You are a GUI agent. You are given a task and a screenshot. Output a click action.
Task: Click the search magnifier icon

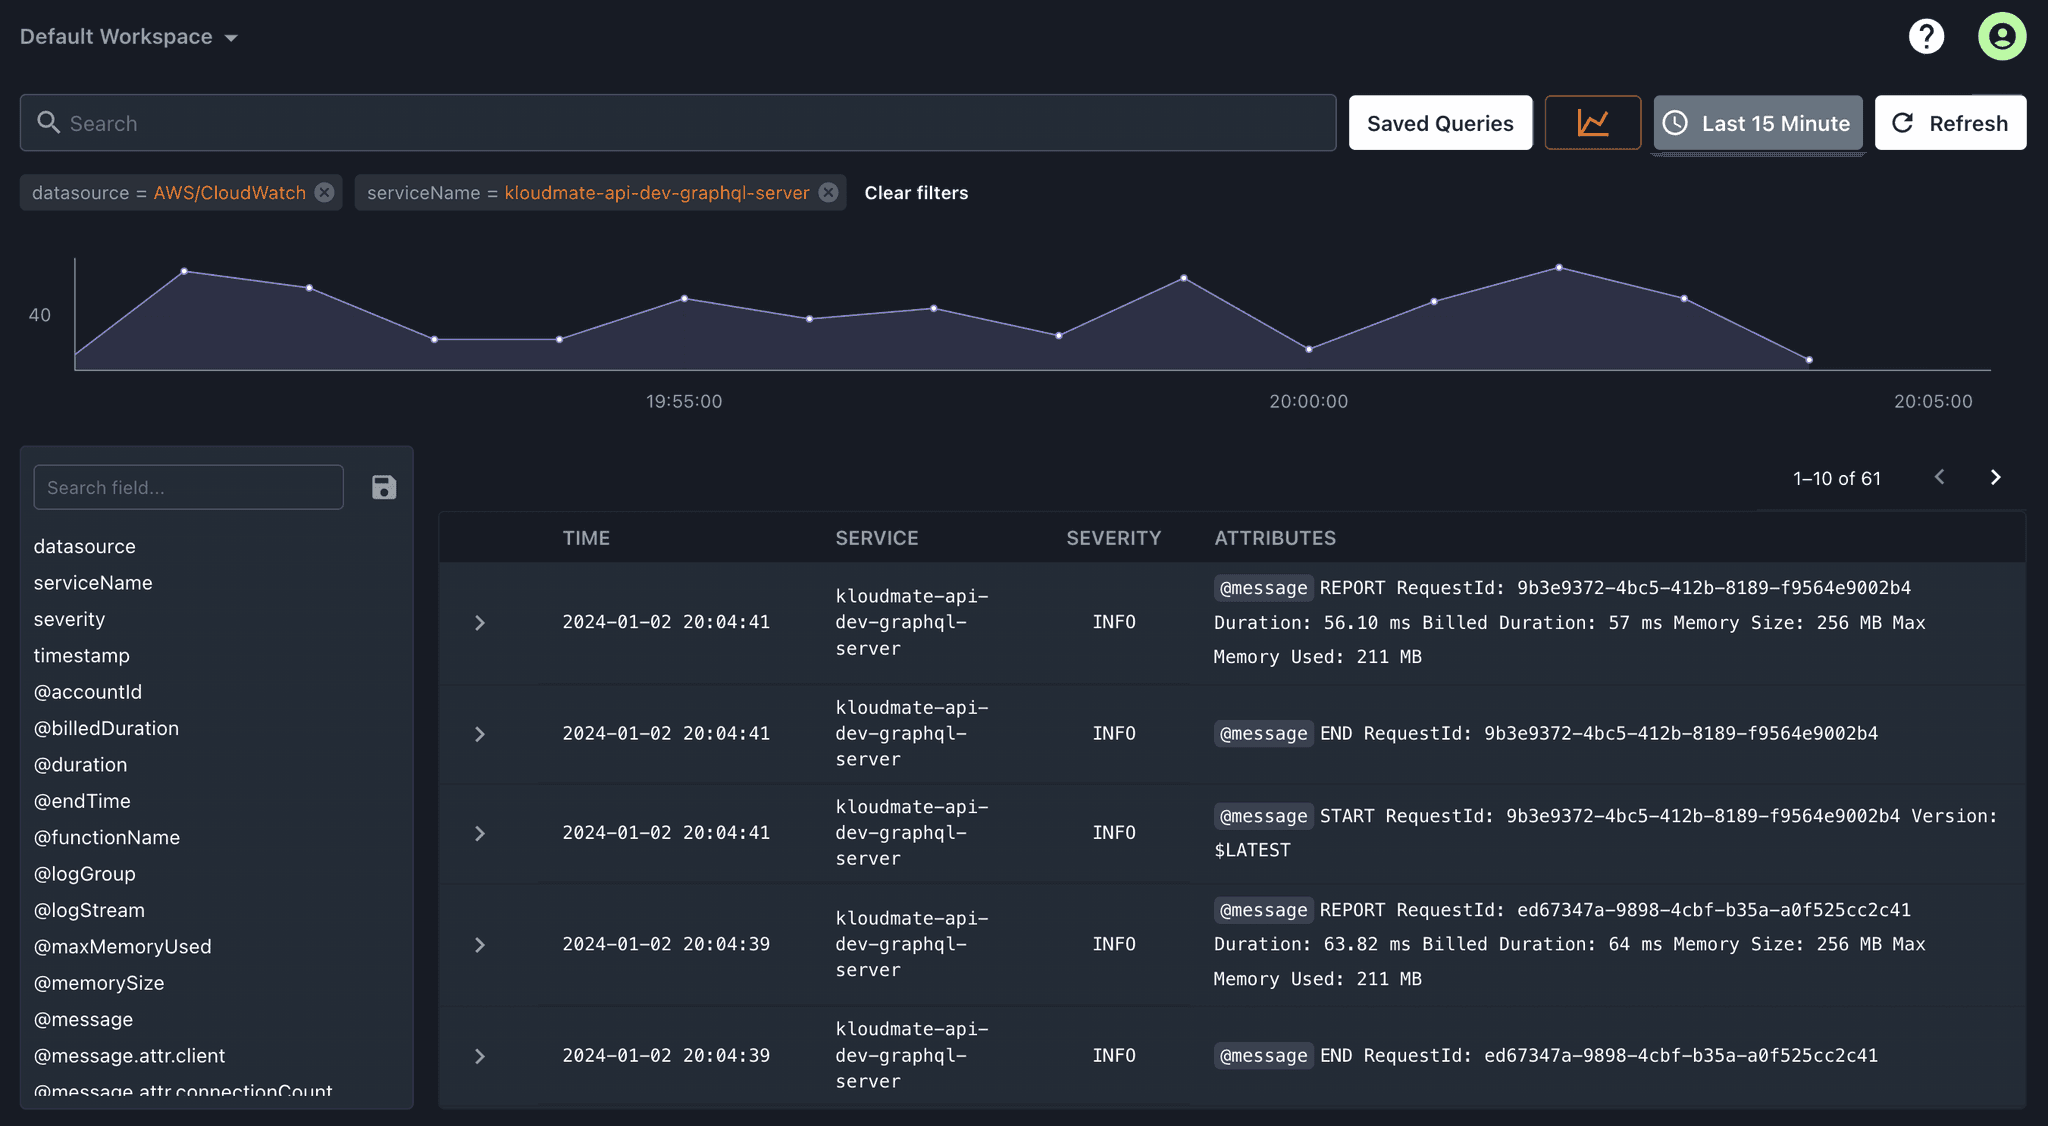[49, 122]
